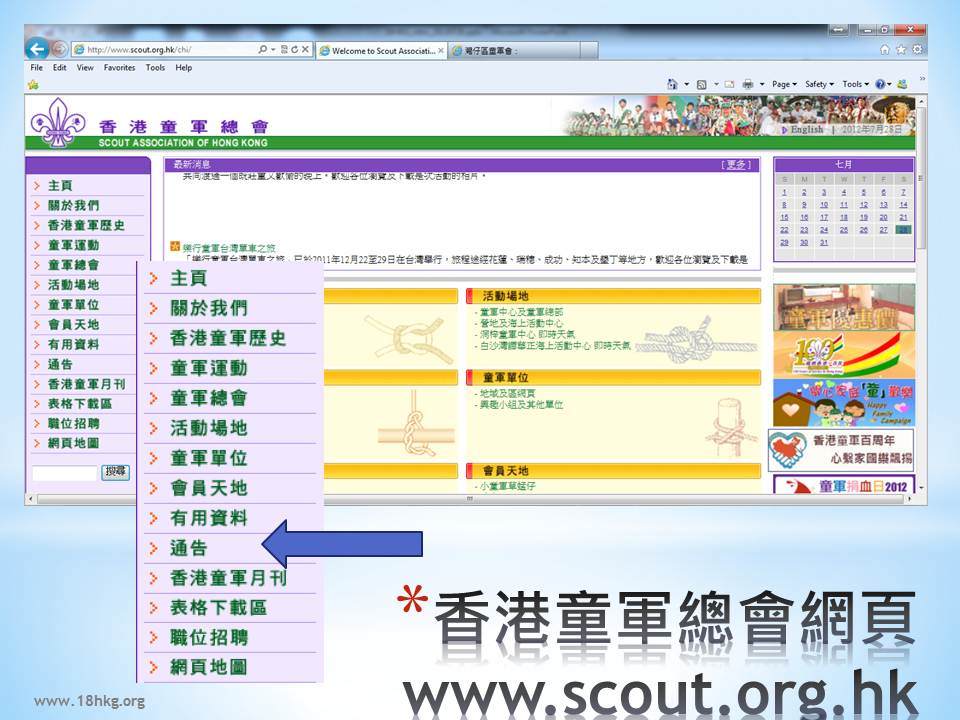
Task: Open 地域及區網頁 link
Action: coord(507,394)
